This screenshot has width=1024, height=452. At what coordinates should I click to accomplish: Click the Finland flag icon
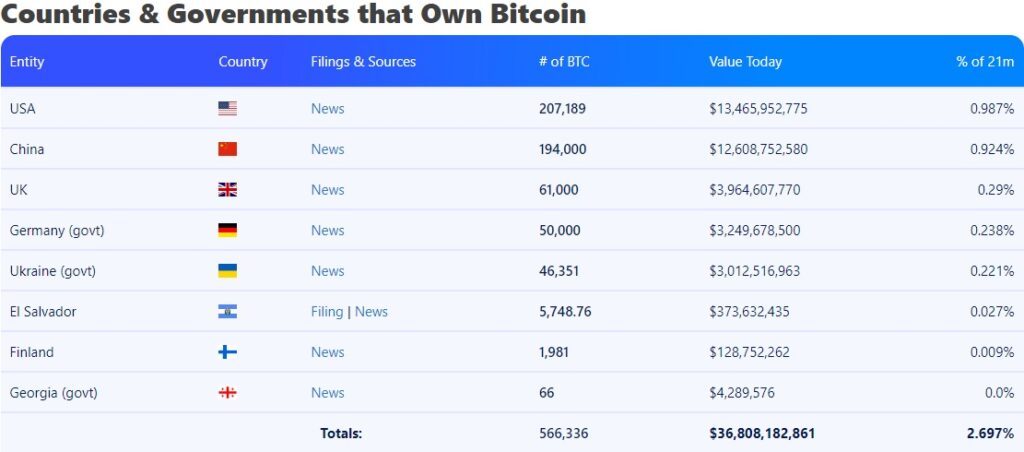coord(227,352)
